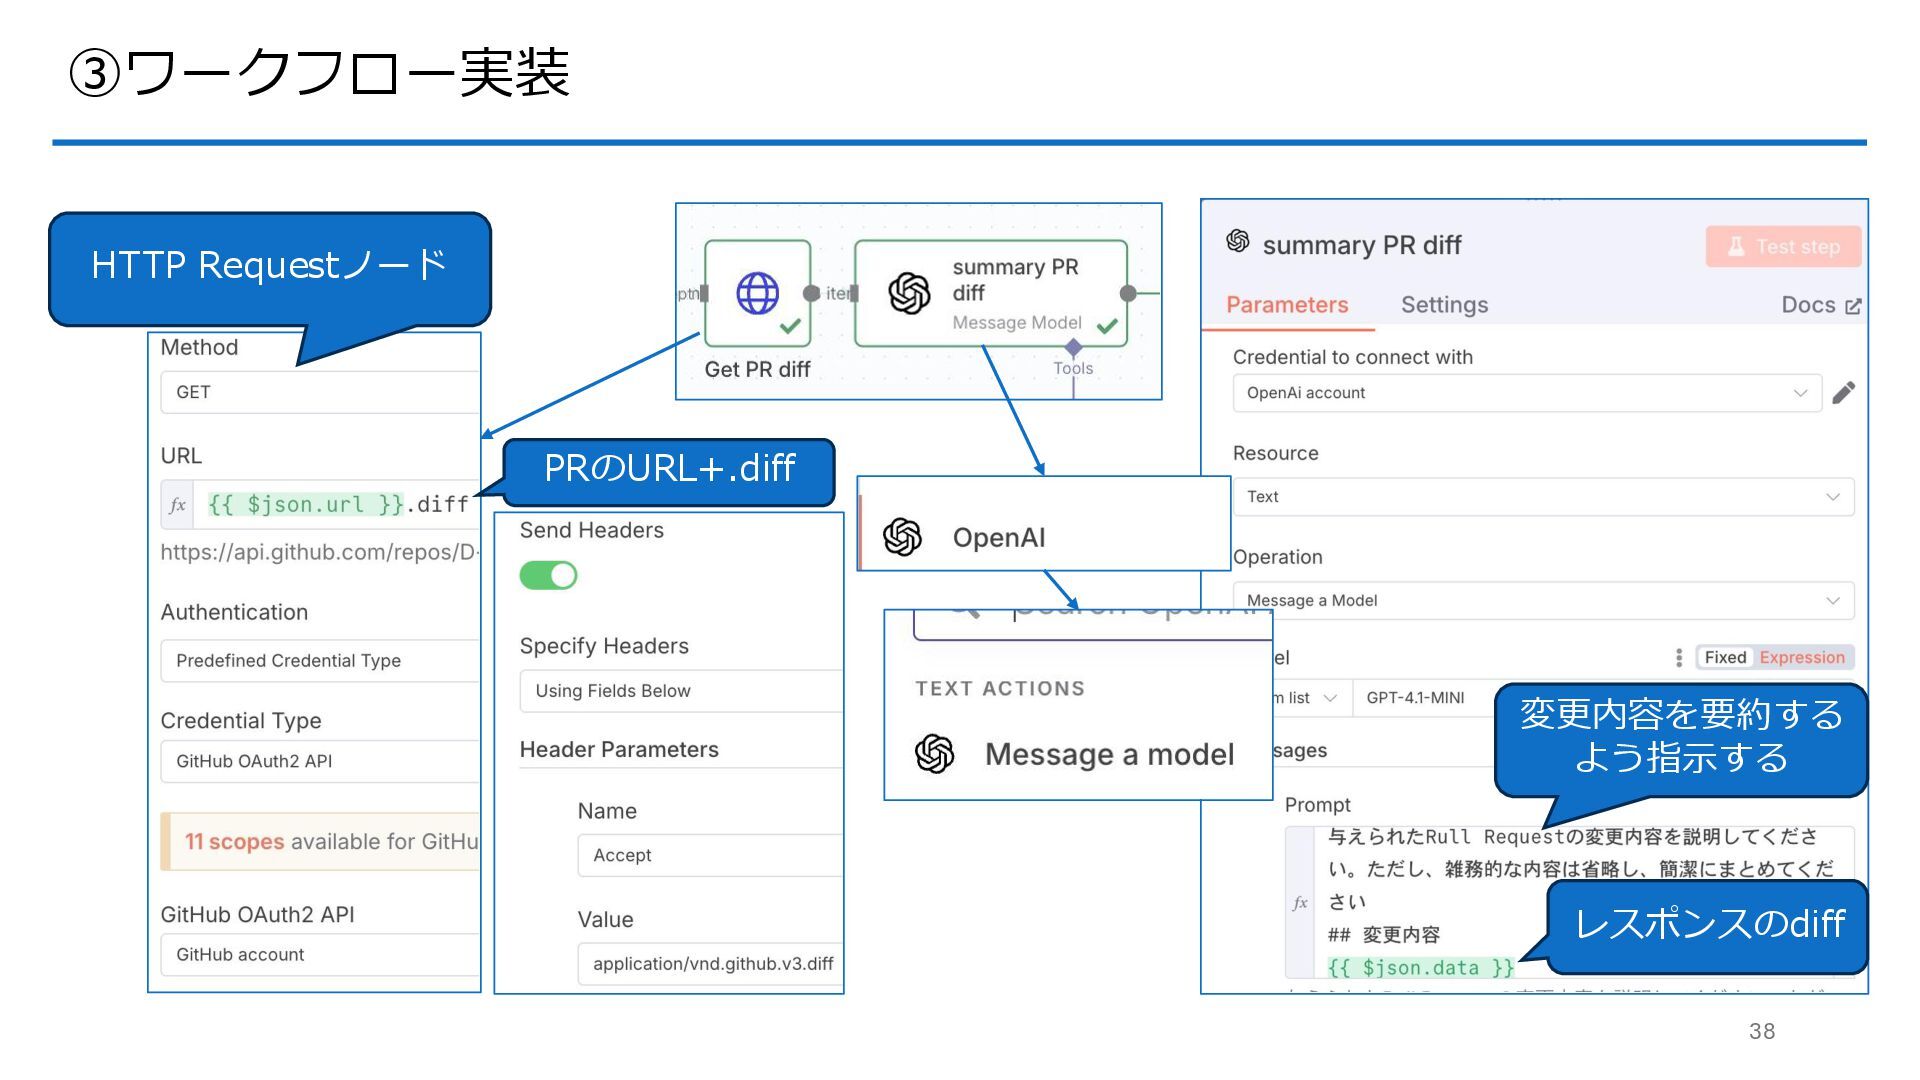This screenshot has height=1080, width=1920.
Task: Click the {{ $json.data }} expression in prompt
Action: coord(1420,968)
